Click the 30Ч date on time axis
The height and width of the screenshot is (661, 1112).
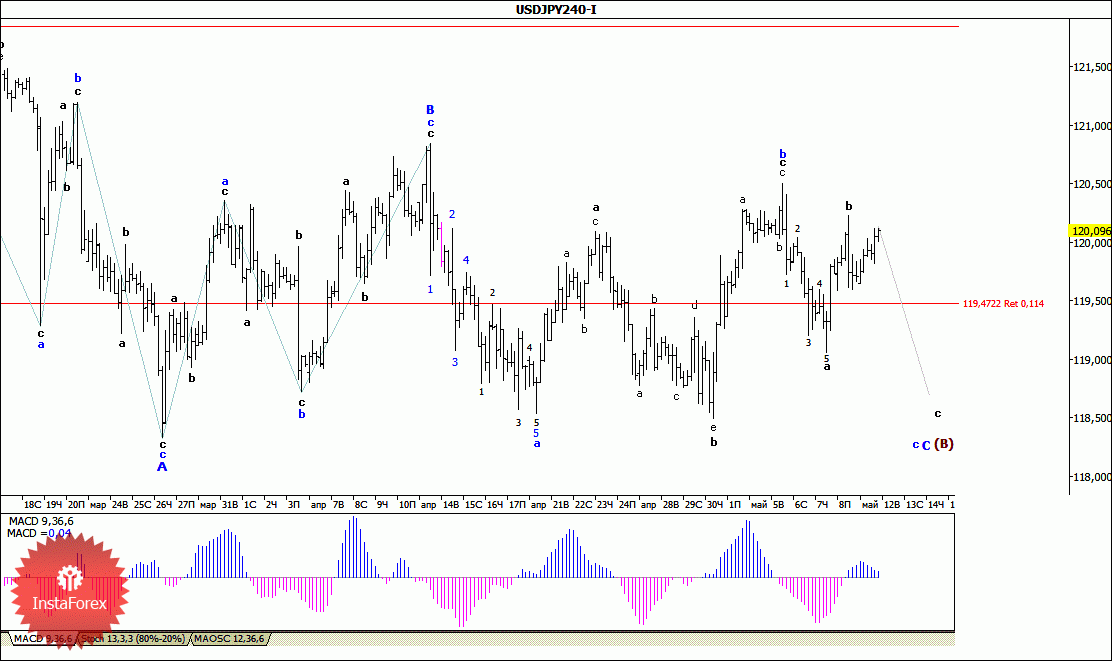click(715, 505)
